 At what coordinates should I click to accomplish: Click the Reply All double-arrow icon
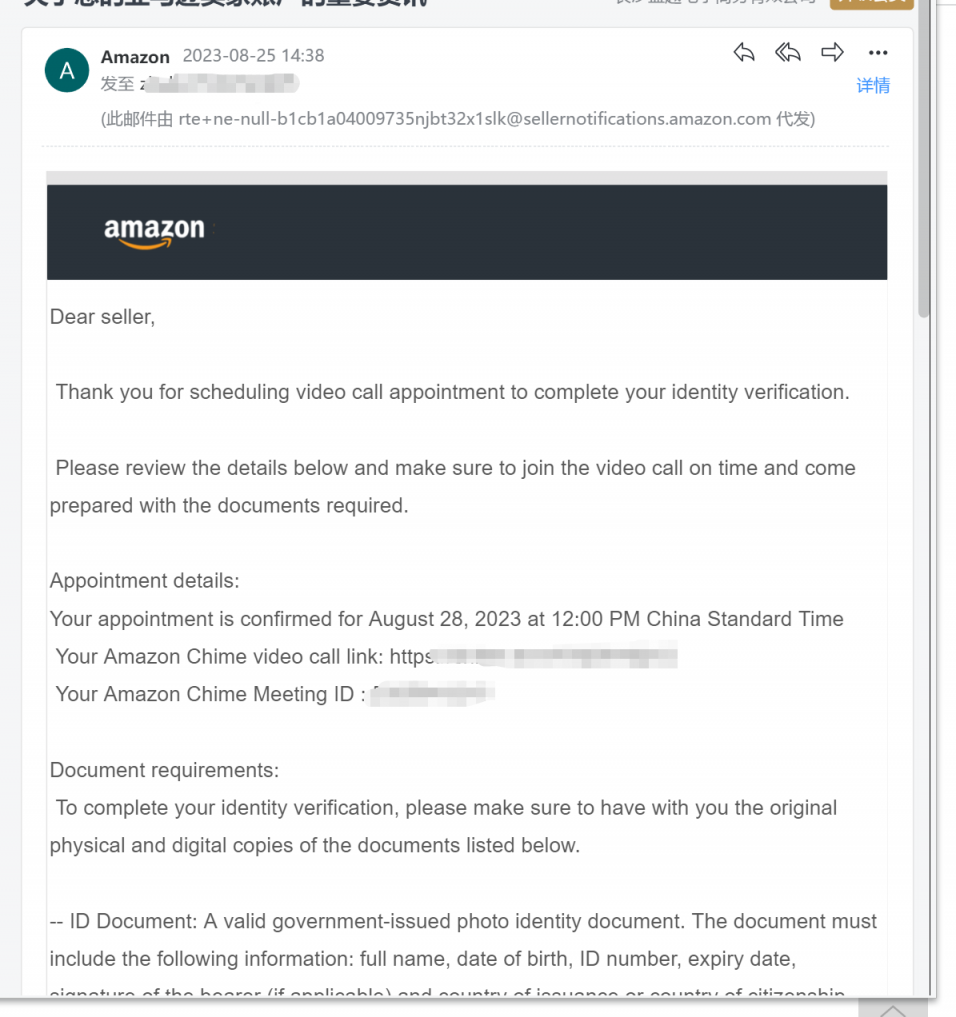[788, 52]
